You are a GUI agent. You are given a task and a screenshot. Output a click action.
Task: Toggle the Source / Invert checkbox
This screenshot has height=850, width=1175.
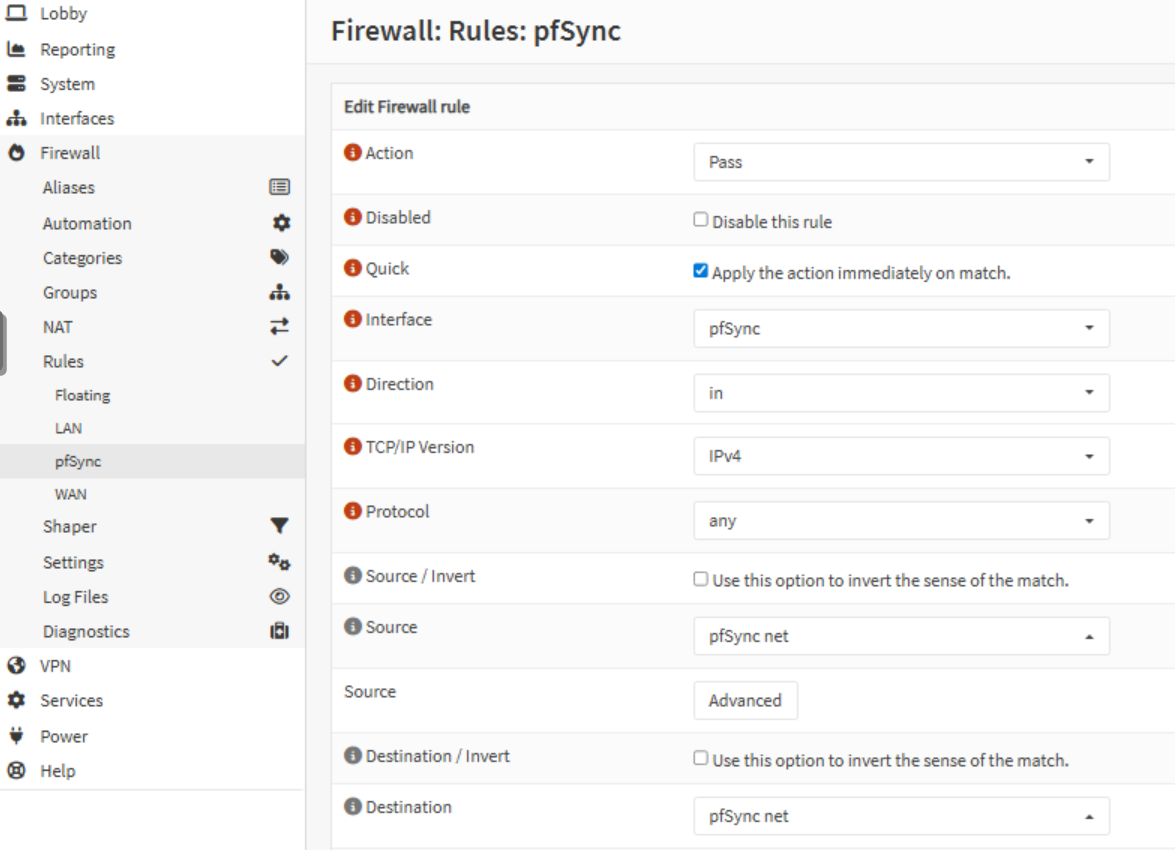(701, 579)
